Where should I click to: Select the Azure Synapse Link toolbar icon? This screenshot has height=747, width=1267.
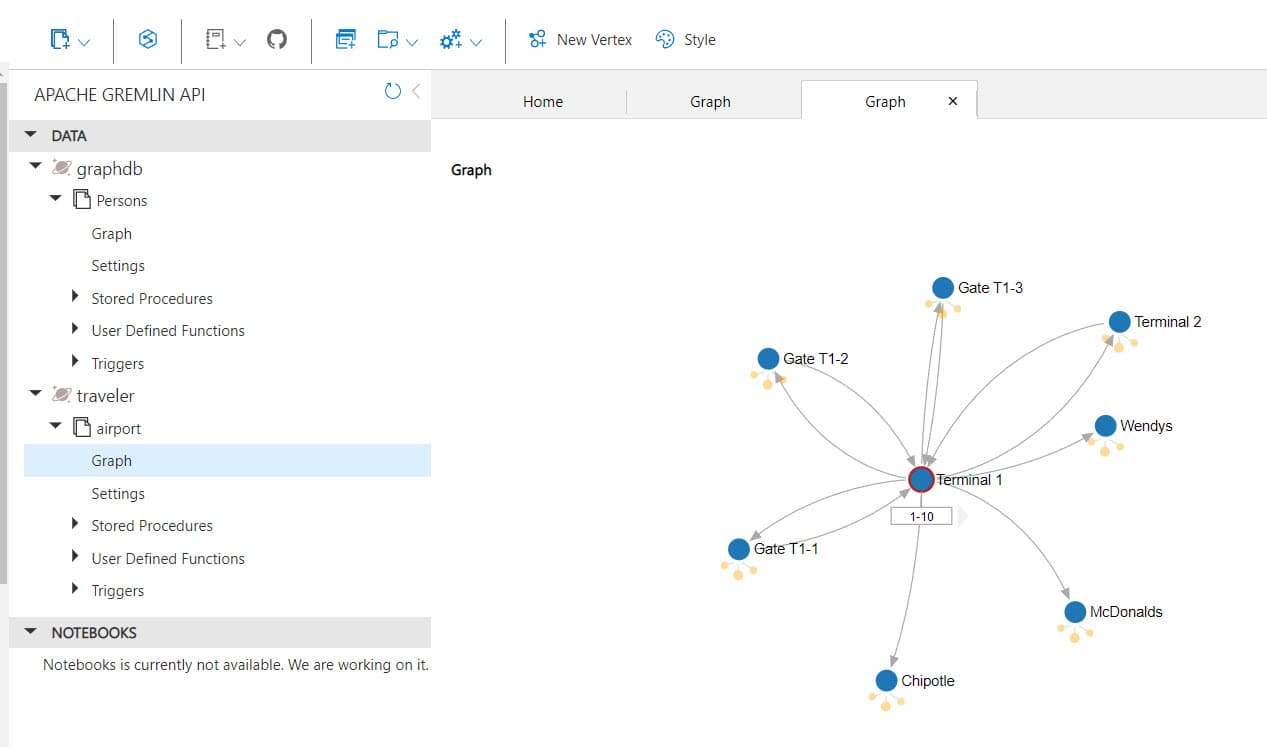[147, 39]
